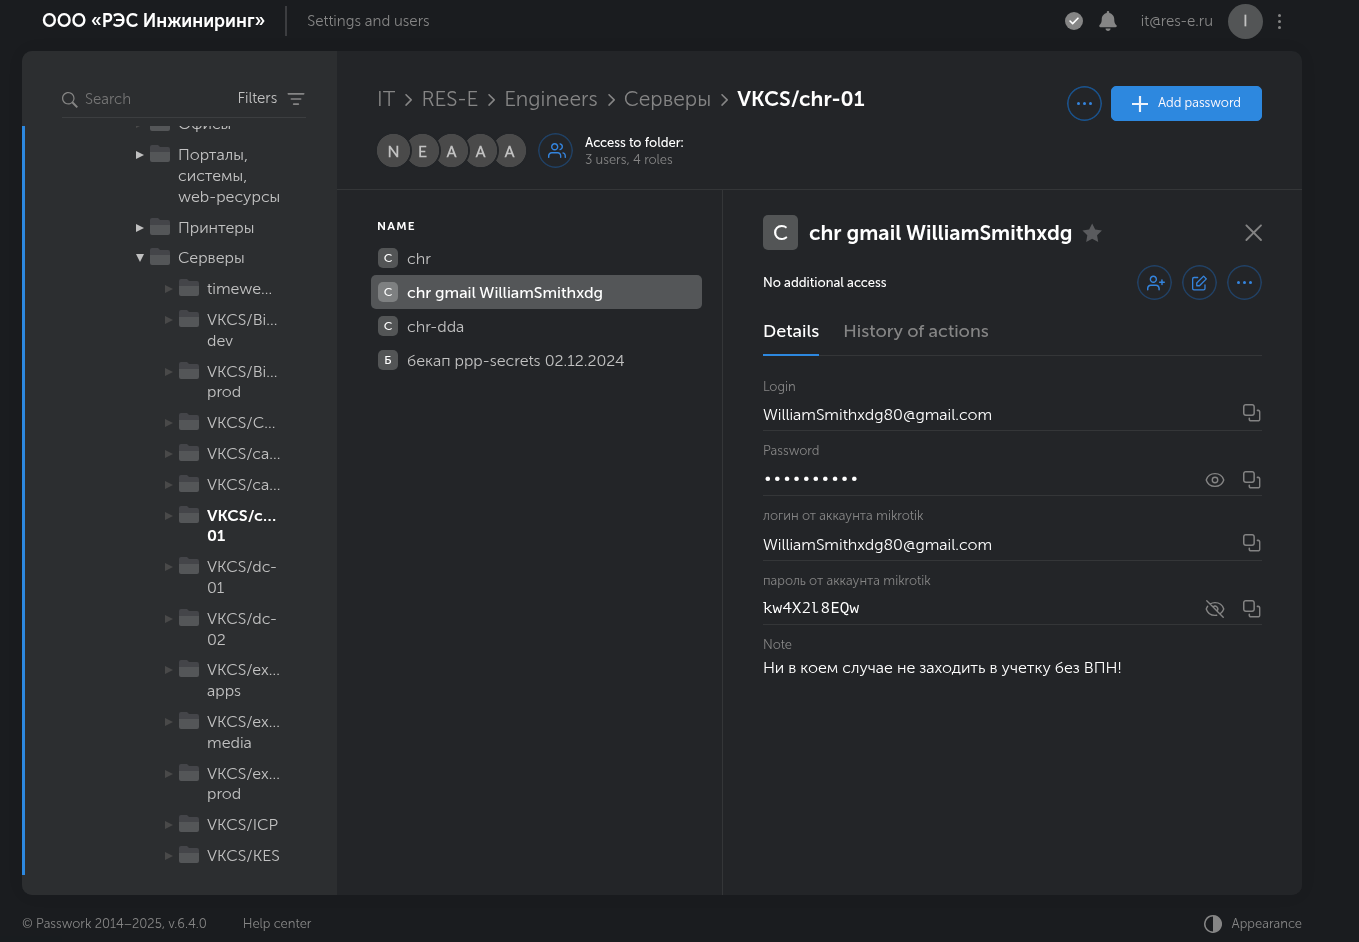Switch to History of actions tab
The width and height of the screenshot is (1359, 942).
coord(915,332)
